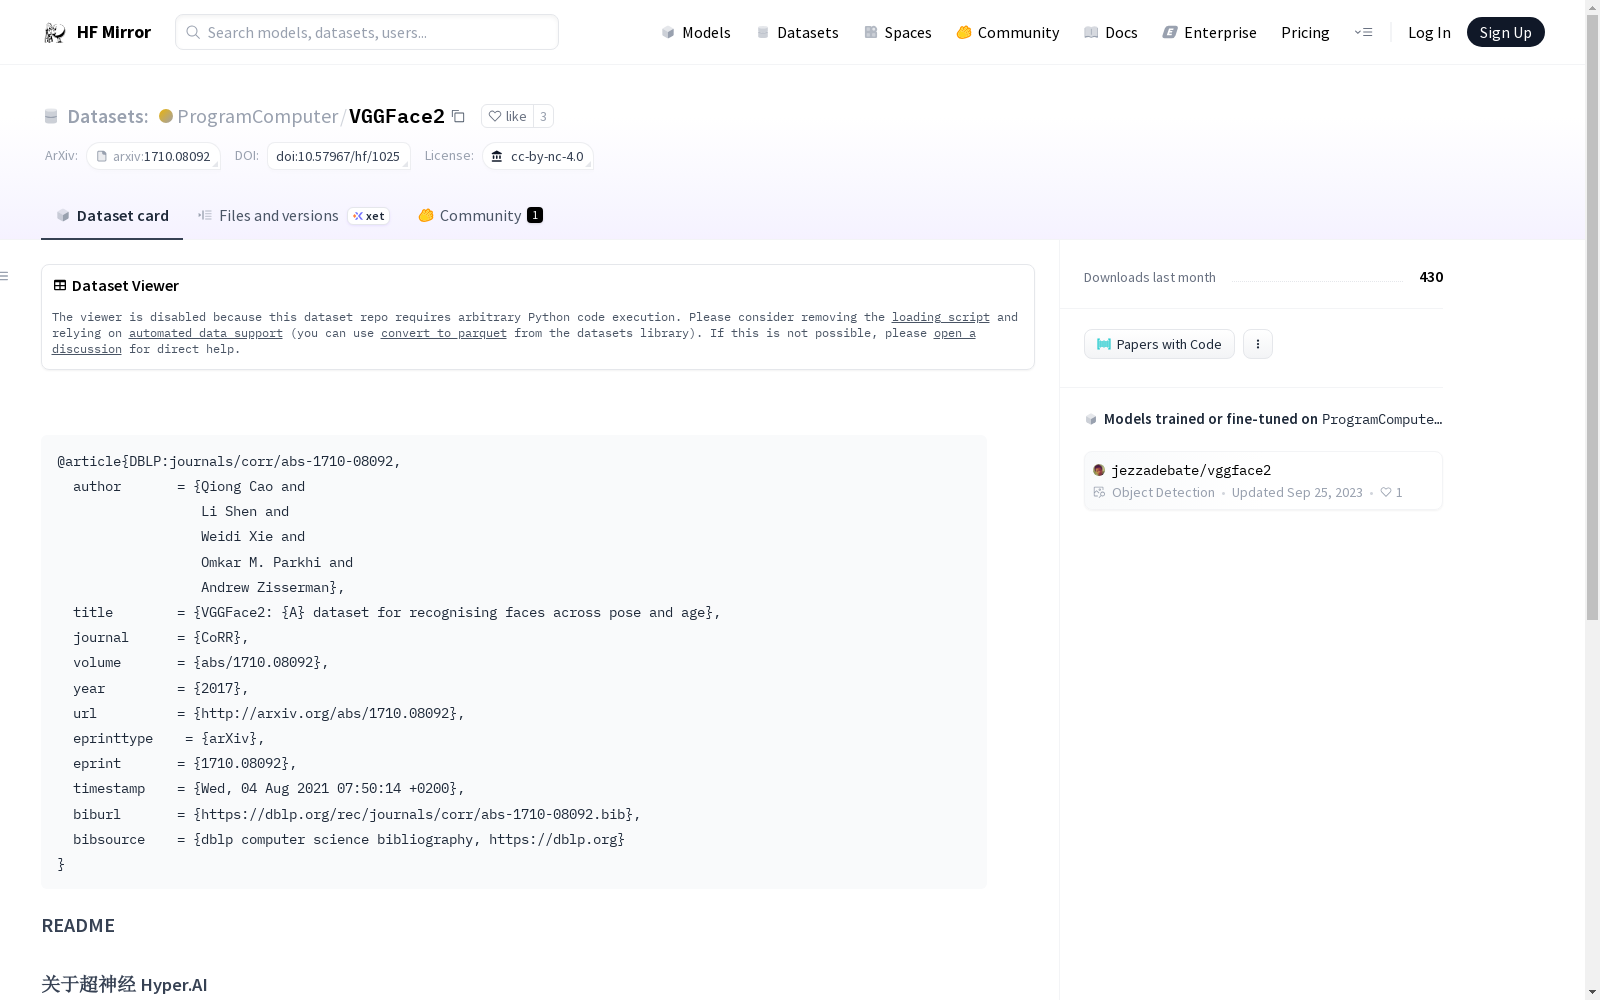Expand the more-options menu icon in navbar
Viewport: 1600px width, 1000px height.
(x=1363, y=32)
